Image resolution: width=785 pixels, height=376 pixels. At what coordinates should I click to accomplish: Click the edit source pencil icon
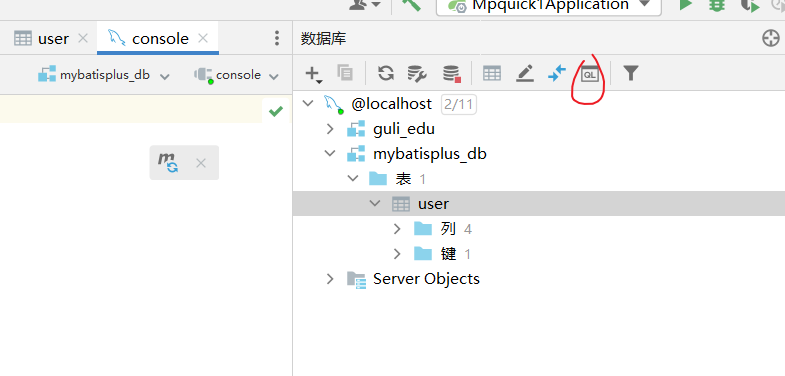(524, 74)
